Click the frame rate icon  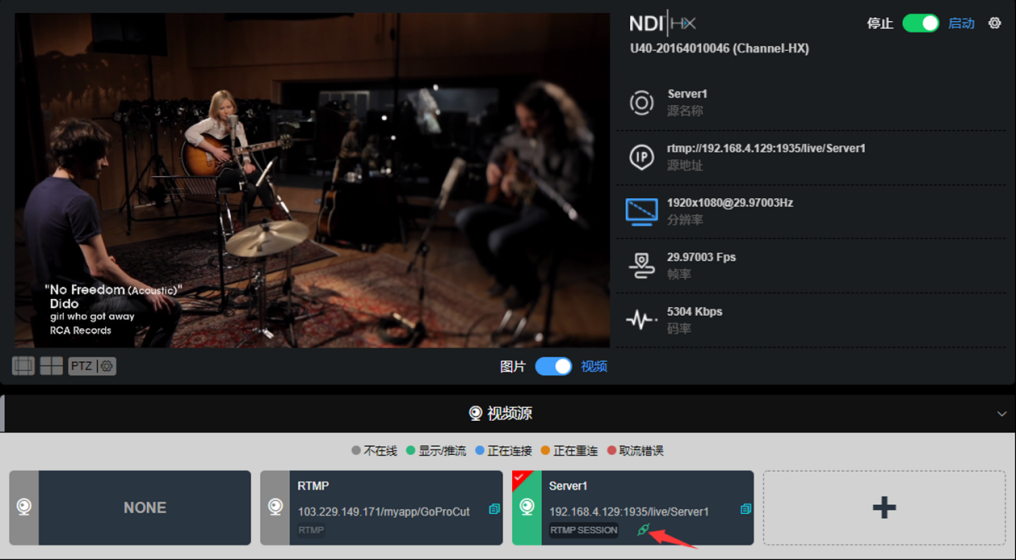[x=641, y=266]
